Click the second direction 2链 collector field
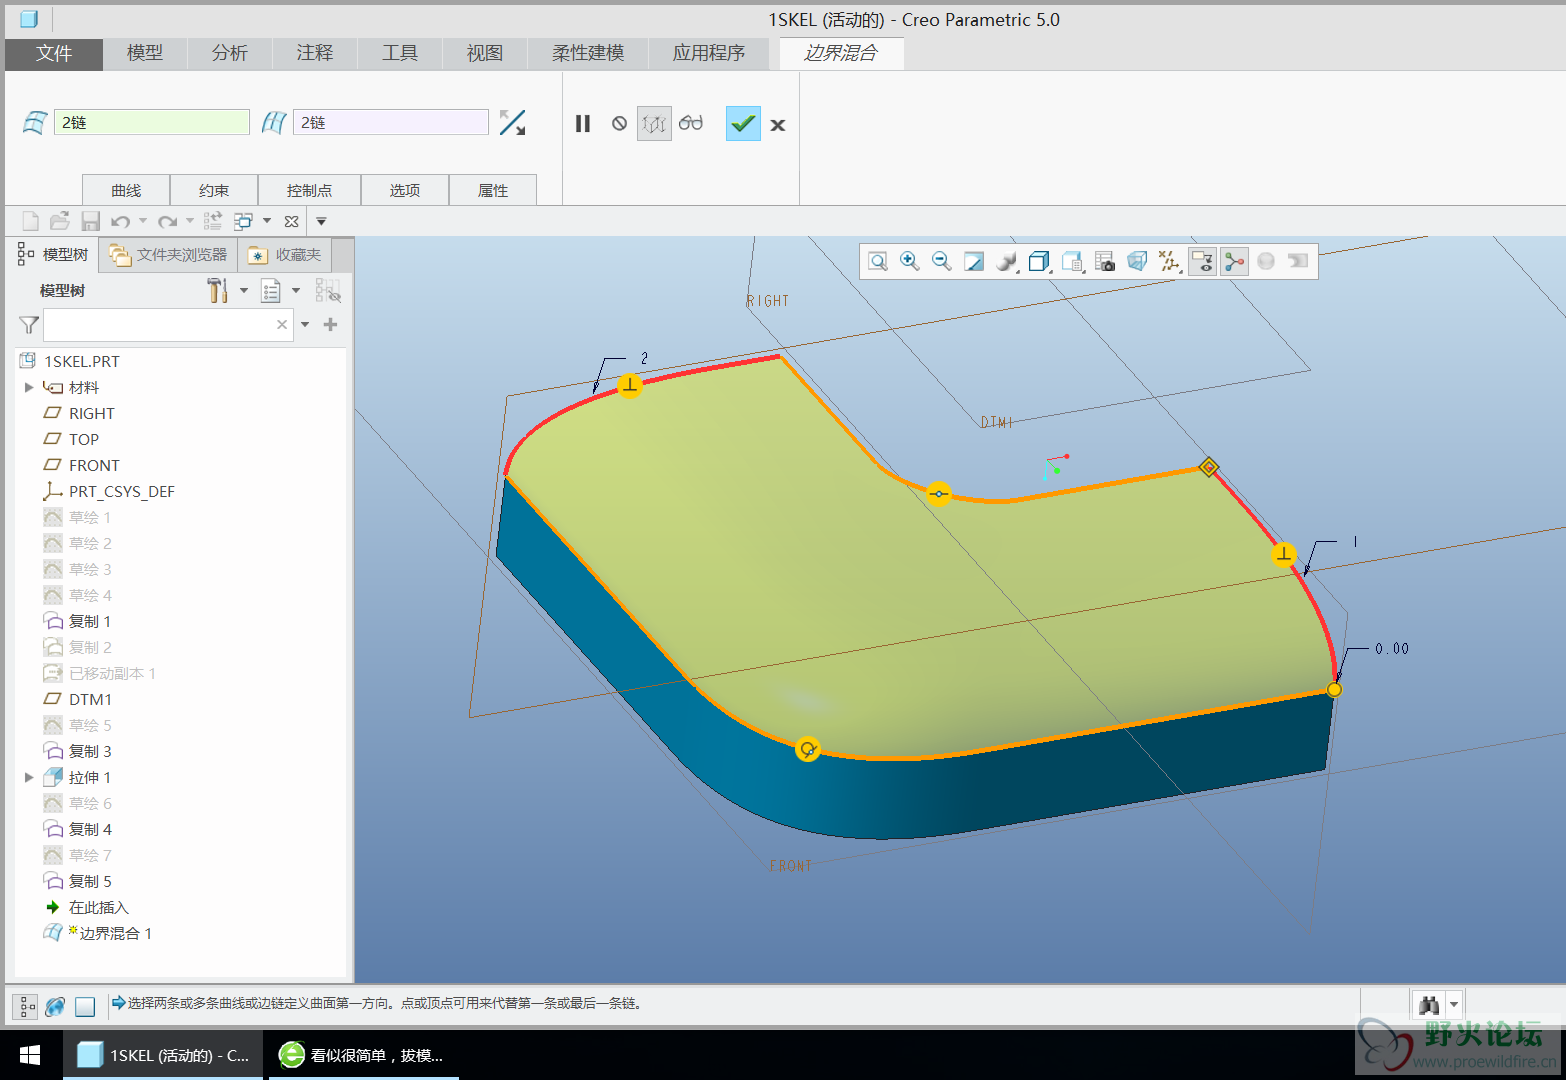 391,122
